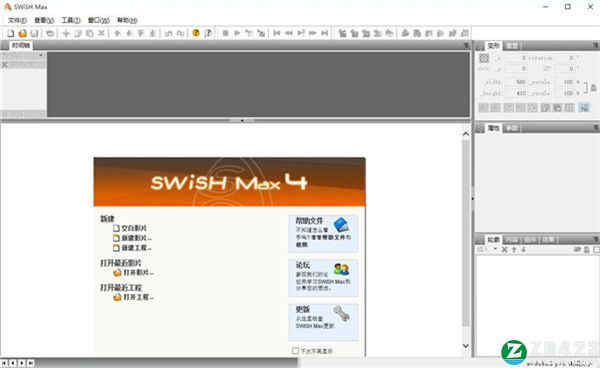Open the transform panel options menu button
Screen dimensions: 600x368
[x=596, y=46]
